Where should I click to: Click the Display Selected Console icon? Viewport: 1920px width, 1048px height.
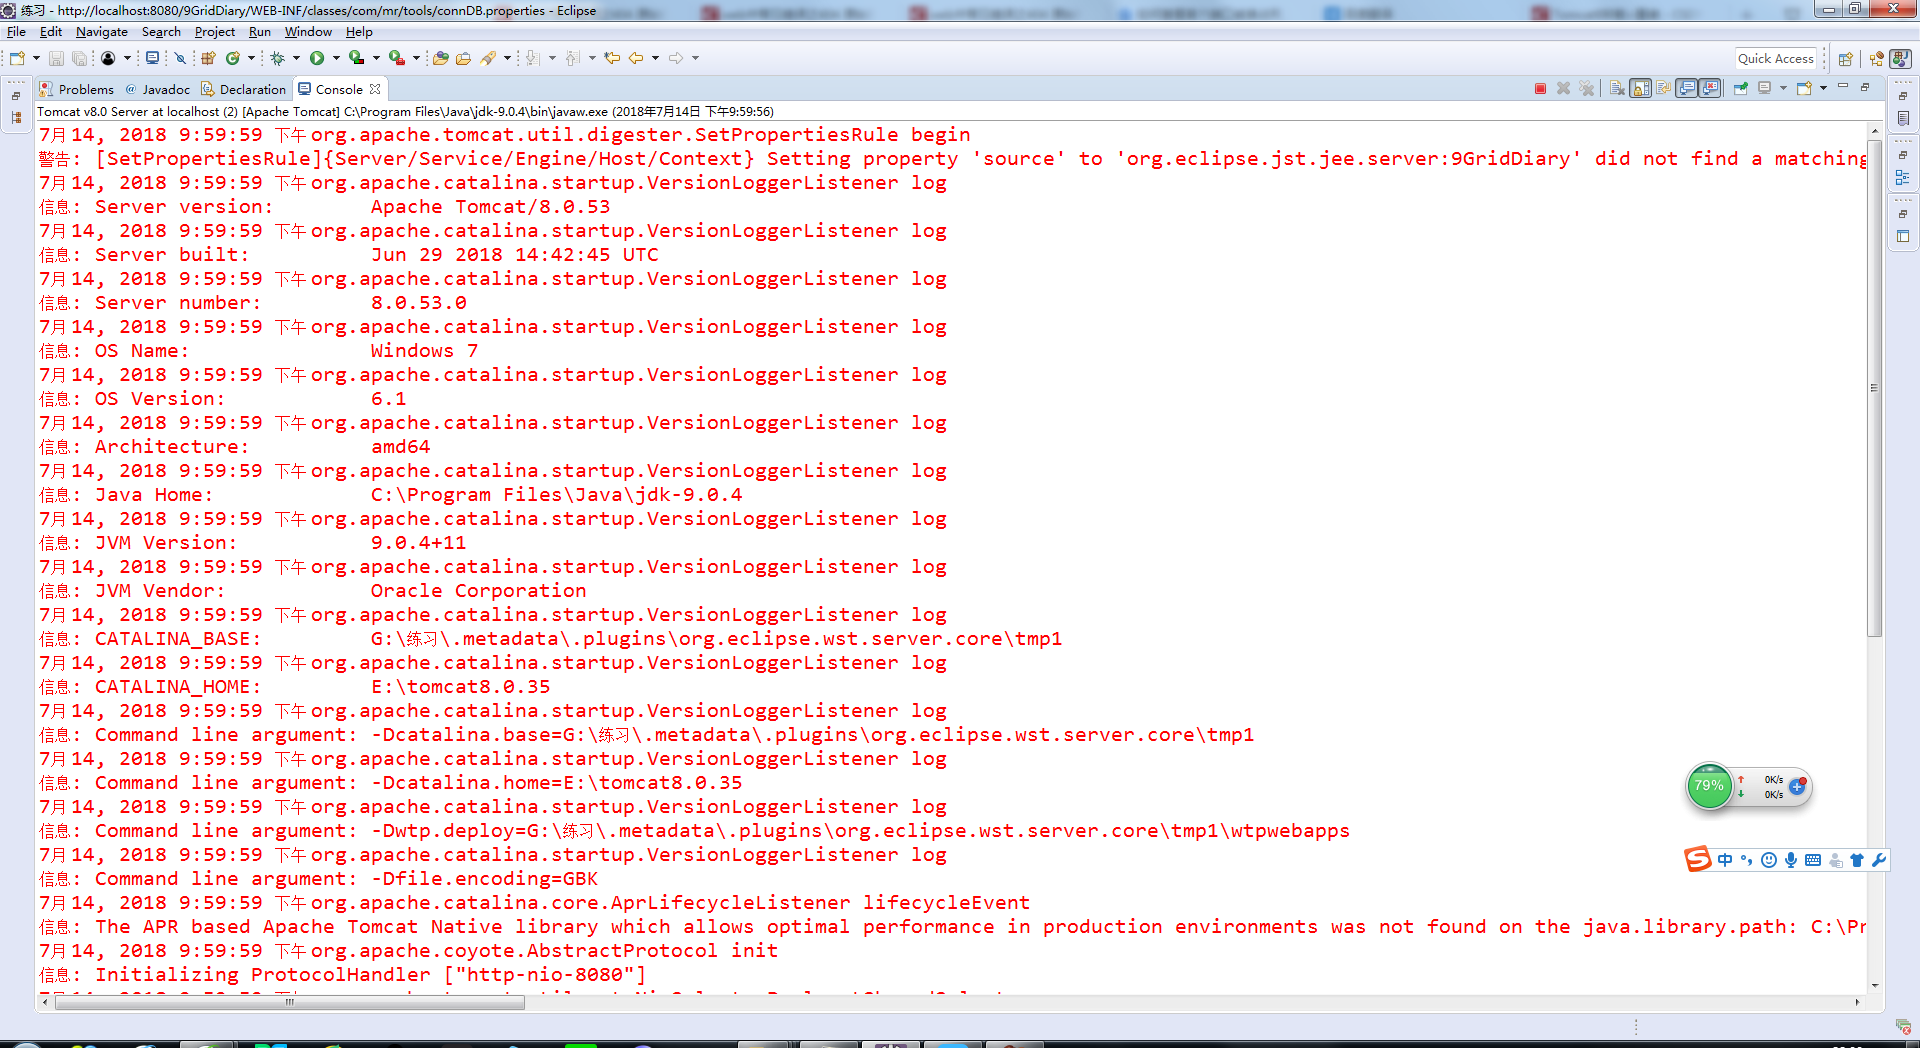(x=1765, y=89)
